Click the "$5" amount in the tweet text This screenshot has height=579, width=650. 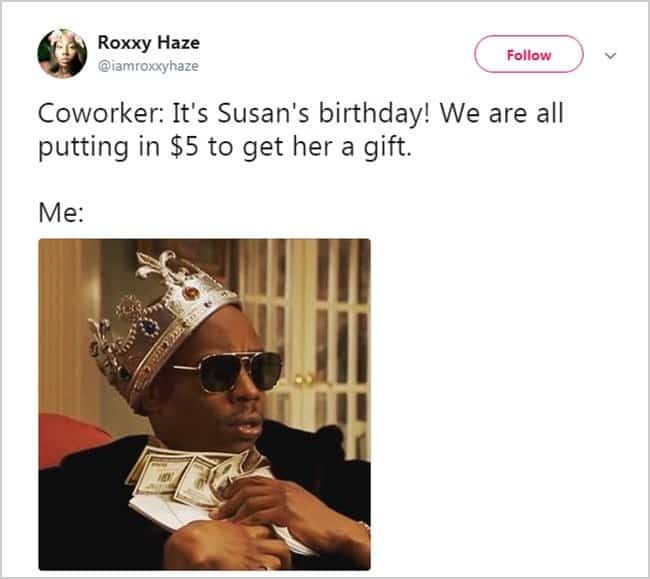pyautogui.click(x=184, y=148)
